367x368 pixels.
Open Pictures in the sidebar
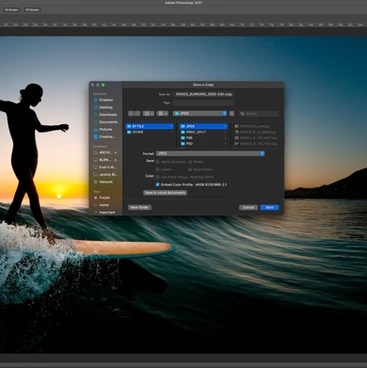point(103,129)
